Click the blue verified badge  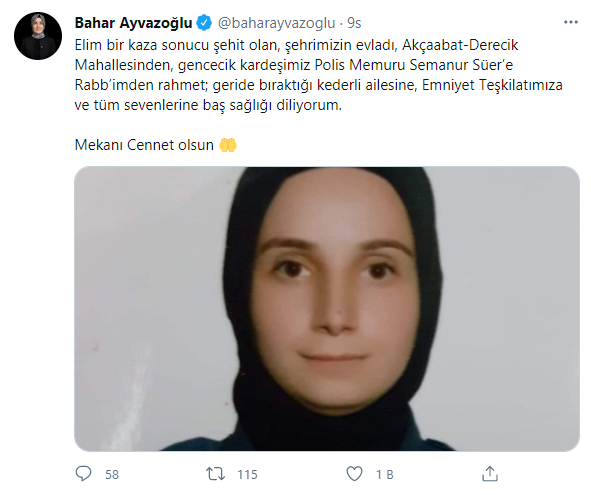pyautogui.click(x=204, y=23)
